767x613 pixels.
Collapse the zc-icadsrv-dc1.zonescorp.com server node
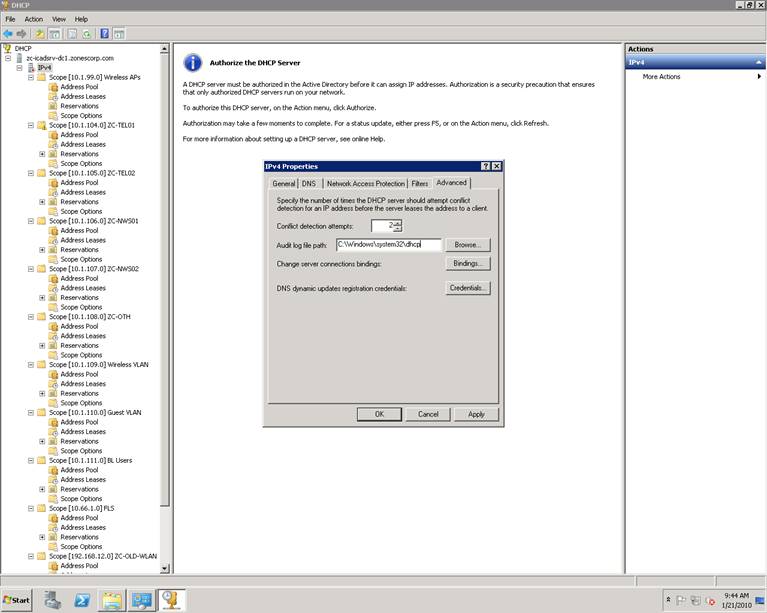point(8,58)
